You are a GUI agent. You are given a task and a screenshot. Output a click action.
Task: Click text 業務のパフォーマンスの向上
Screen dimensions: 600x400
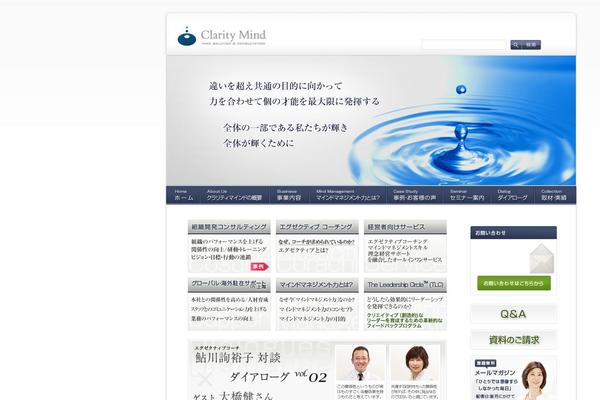coord(222,319)
